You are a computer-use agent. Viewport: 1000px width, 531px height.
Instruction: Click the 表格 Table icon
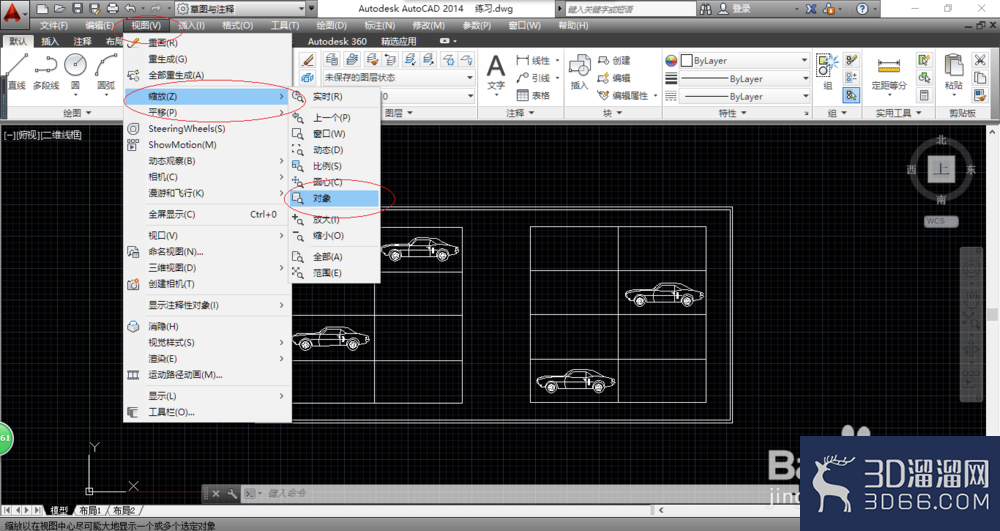click(x=533, y=95)
